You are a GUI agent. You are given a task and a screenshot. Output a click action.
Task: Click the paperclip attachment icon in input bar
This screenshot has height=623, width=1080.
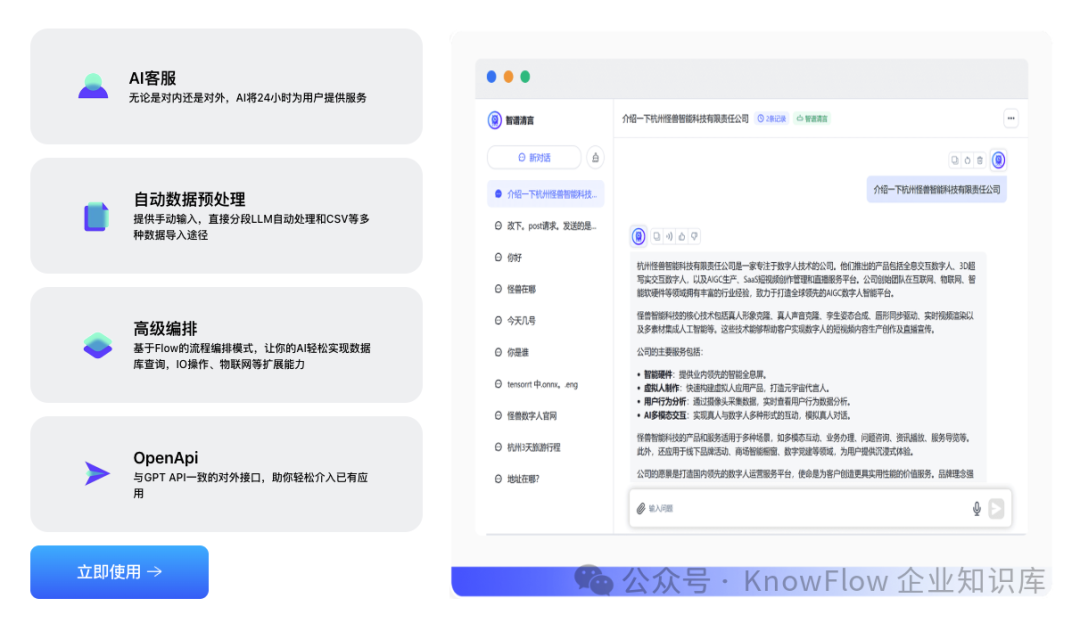tap(640, 507)
